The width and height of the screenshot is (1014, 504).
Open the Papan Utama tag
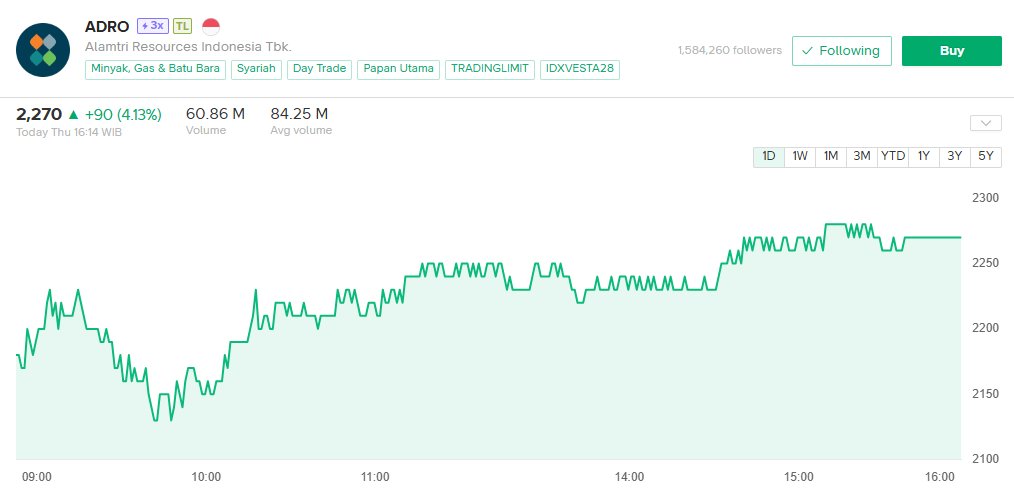point(398,69)
